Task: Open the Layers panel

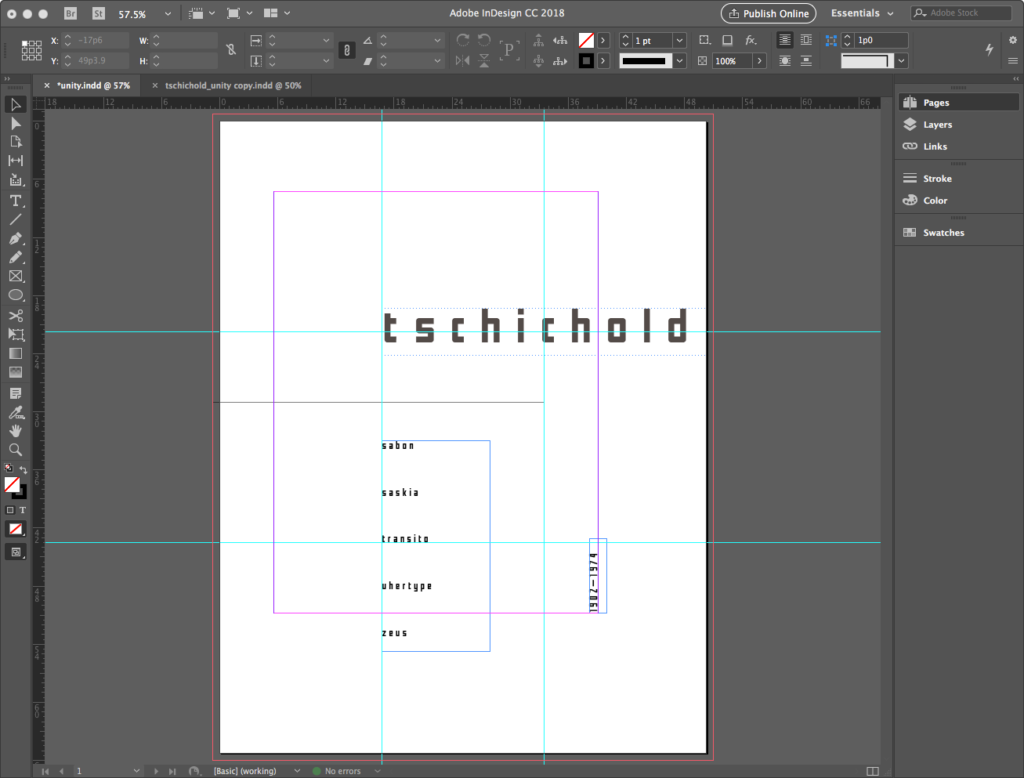Action: point(937,125)
